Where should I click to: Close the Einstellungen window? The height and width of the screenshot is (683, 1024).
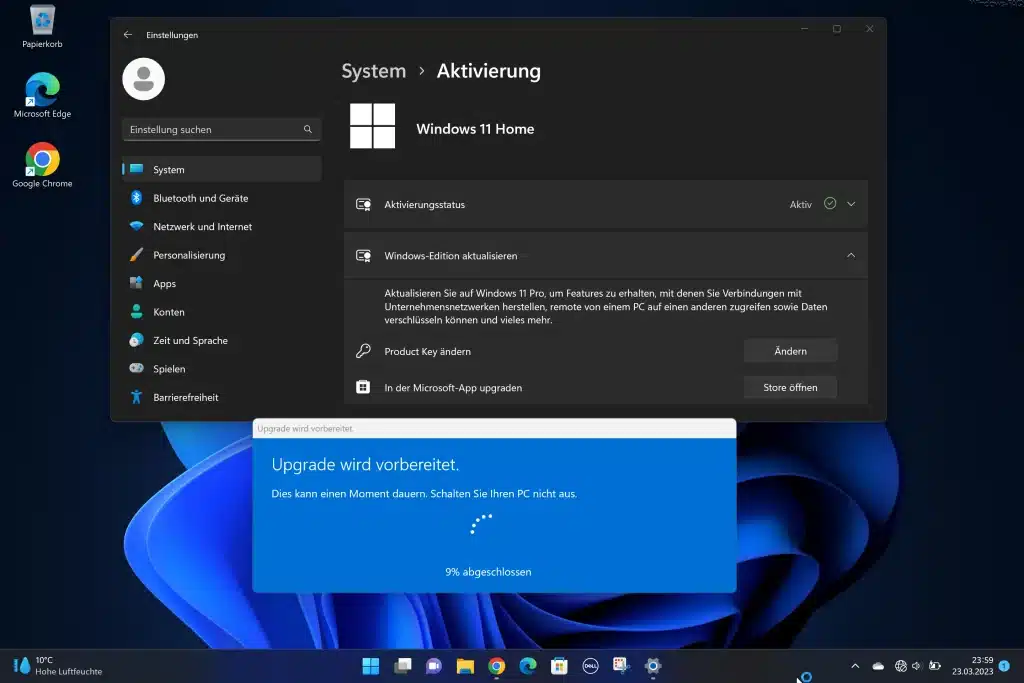click(x=869, y=29)
